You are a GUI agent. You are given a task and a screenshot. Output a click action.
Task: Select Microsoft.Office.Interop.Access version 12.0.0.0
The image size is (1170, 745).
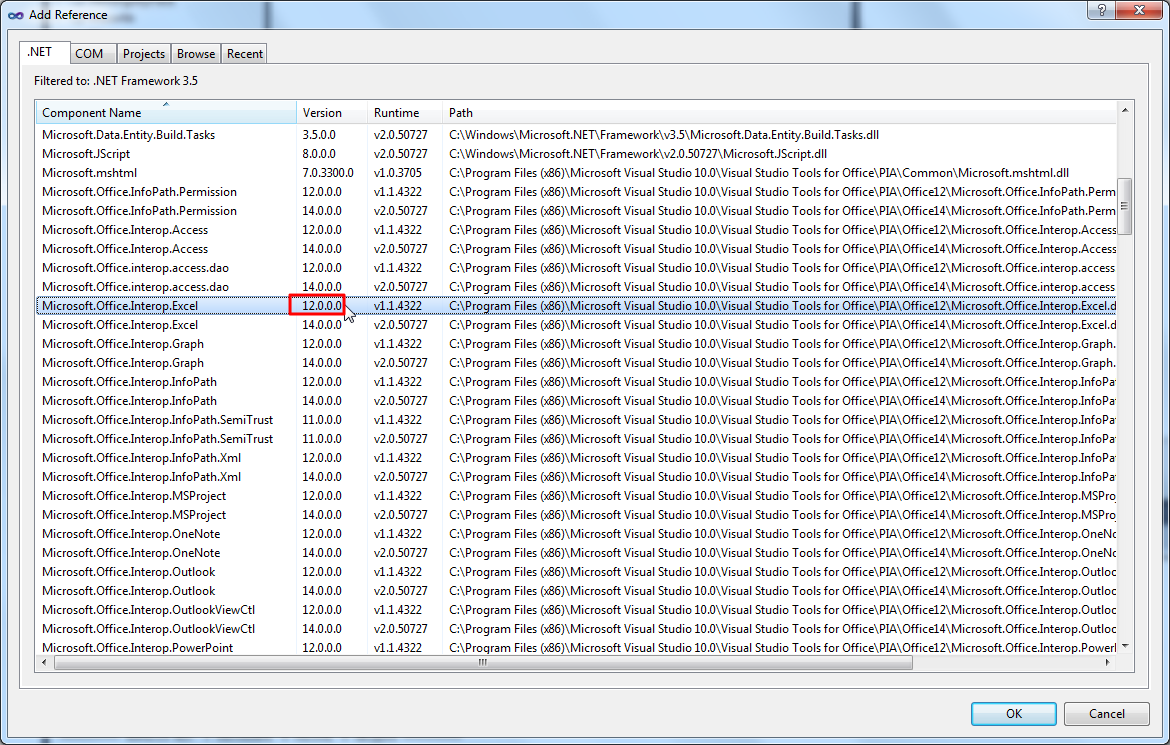point(576,230)
